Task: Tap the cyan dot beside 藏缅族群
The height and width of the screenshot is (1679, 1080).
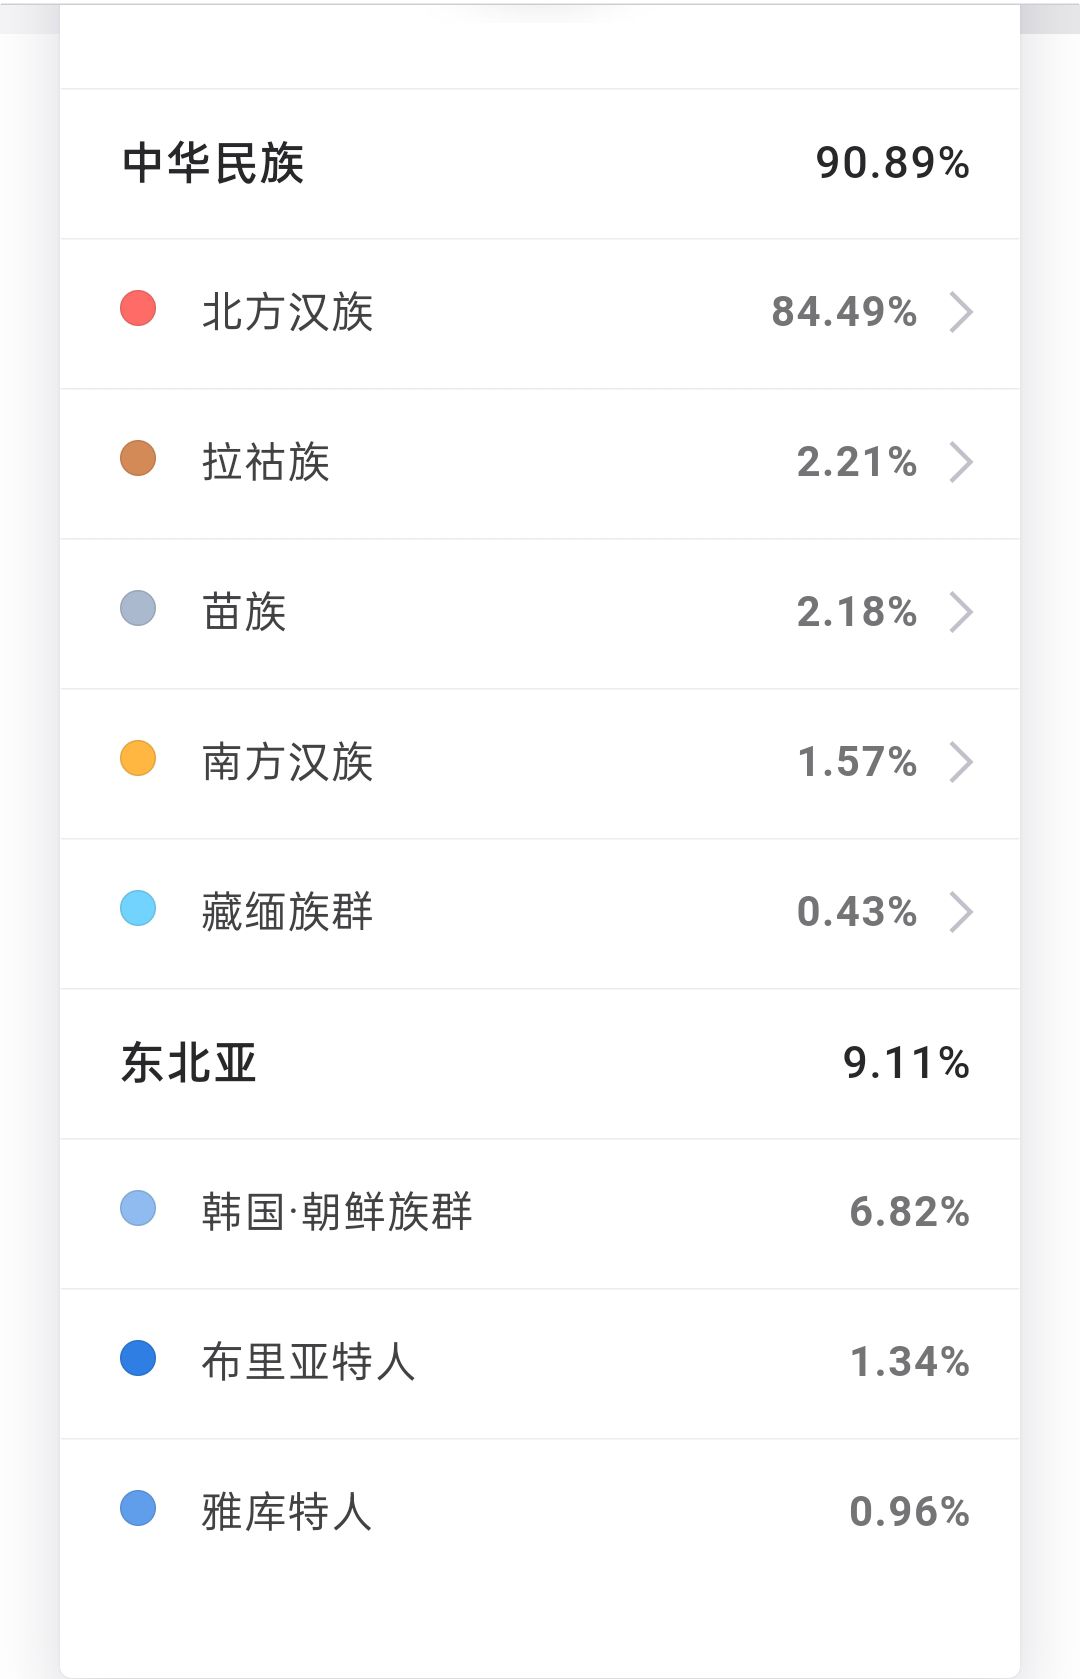Action: (x=138, y=908)
